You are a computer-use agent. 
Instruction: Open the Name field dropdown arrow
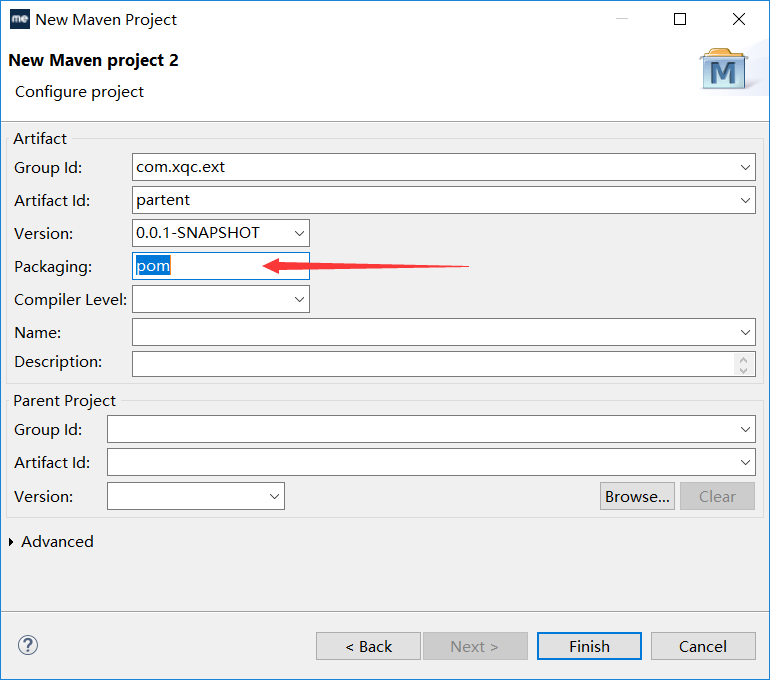coord(745,332)
